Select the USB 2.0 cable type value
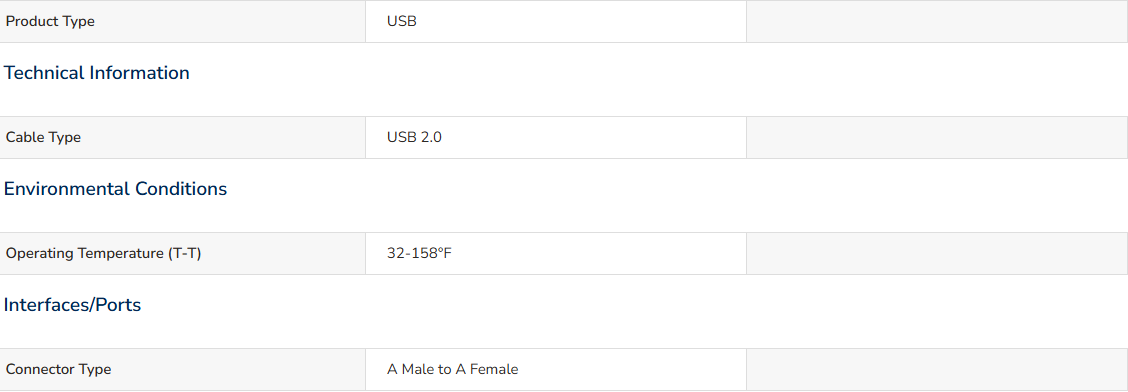The image size is (1128, 392). [414, 137]
